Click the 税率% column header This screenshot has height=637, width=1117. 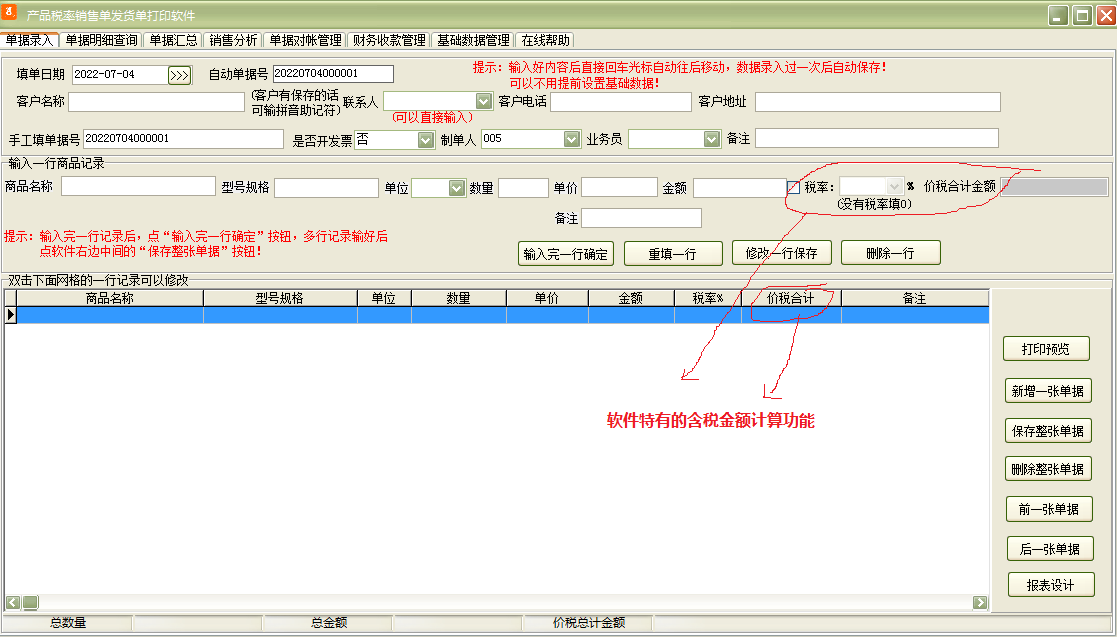pyautogui.click(x=708, y=299)
